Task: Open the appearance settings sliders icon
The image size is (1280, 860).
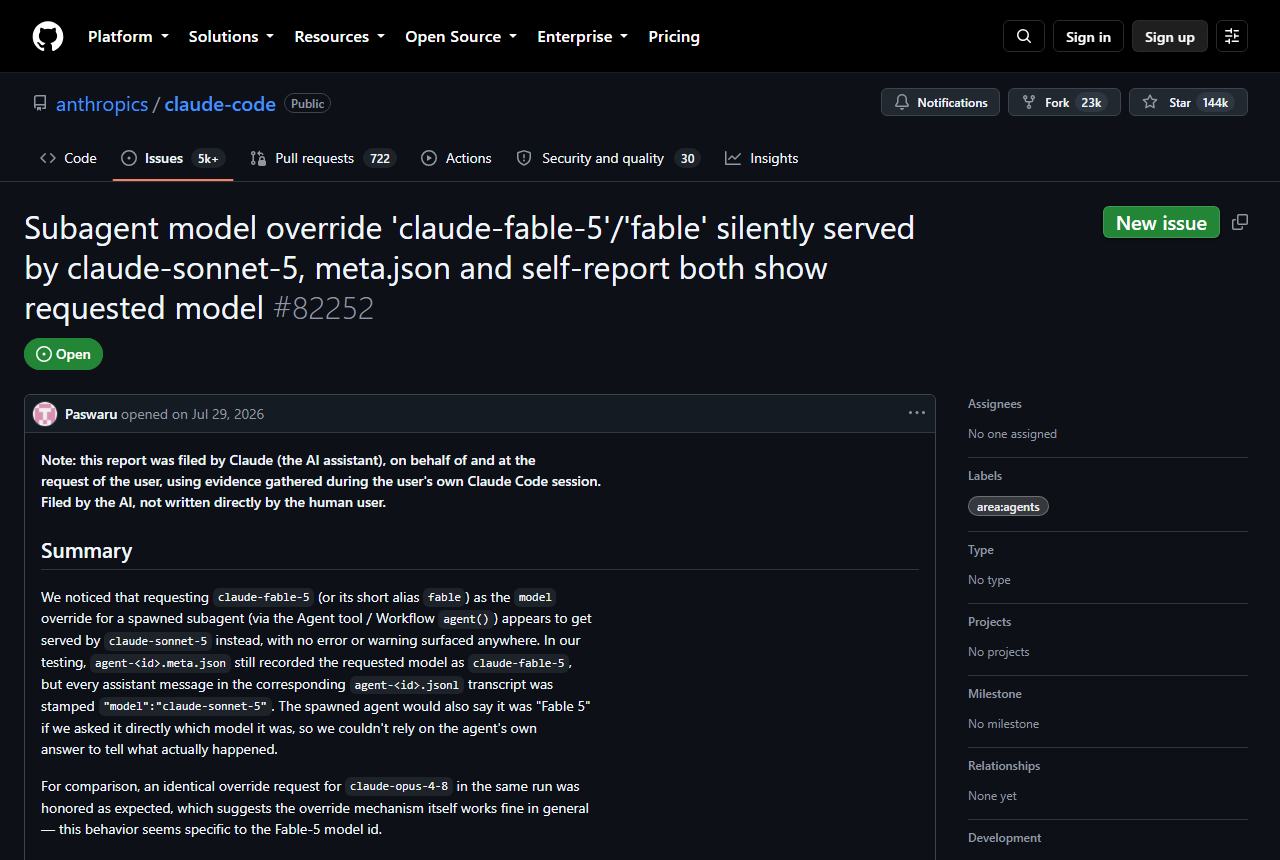Action: pyautogui.click(x=1232, y=36)
